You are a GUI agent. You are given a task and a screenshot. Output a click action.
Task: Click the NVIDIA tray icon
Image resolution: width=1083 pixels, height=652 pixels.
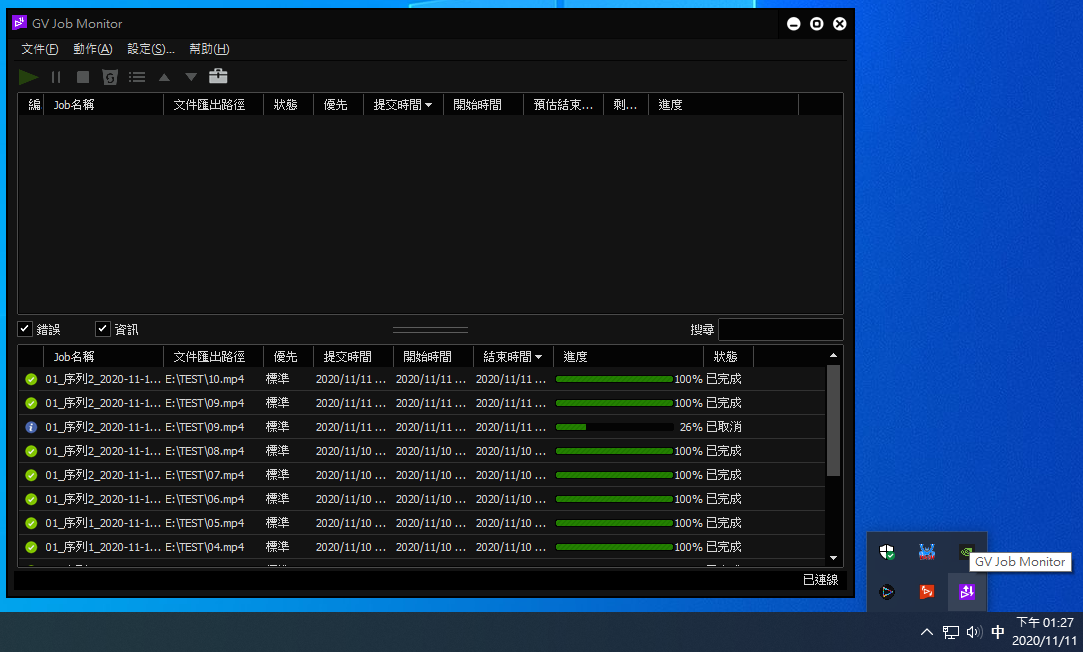coord(965,552)
